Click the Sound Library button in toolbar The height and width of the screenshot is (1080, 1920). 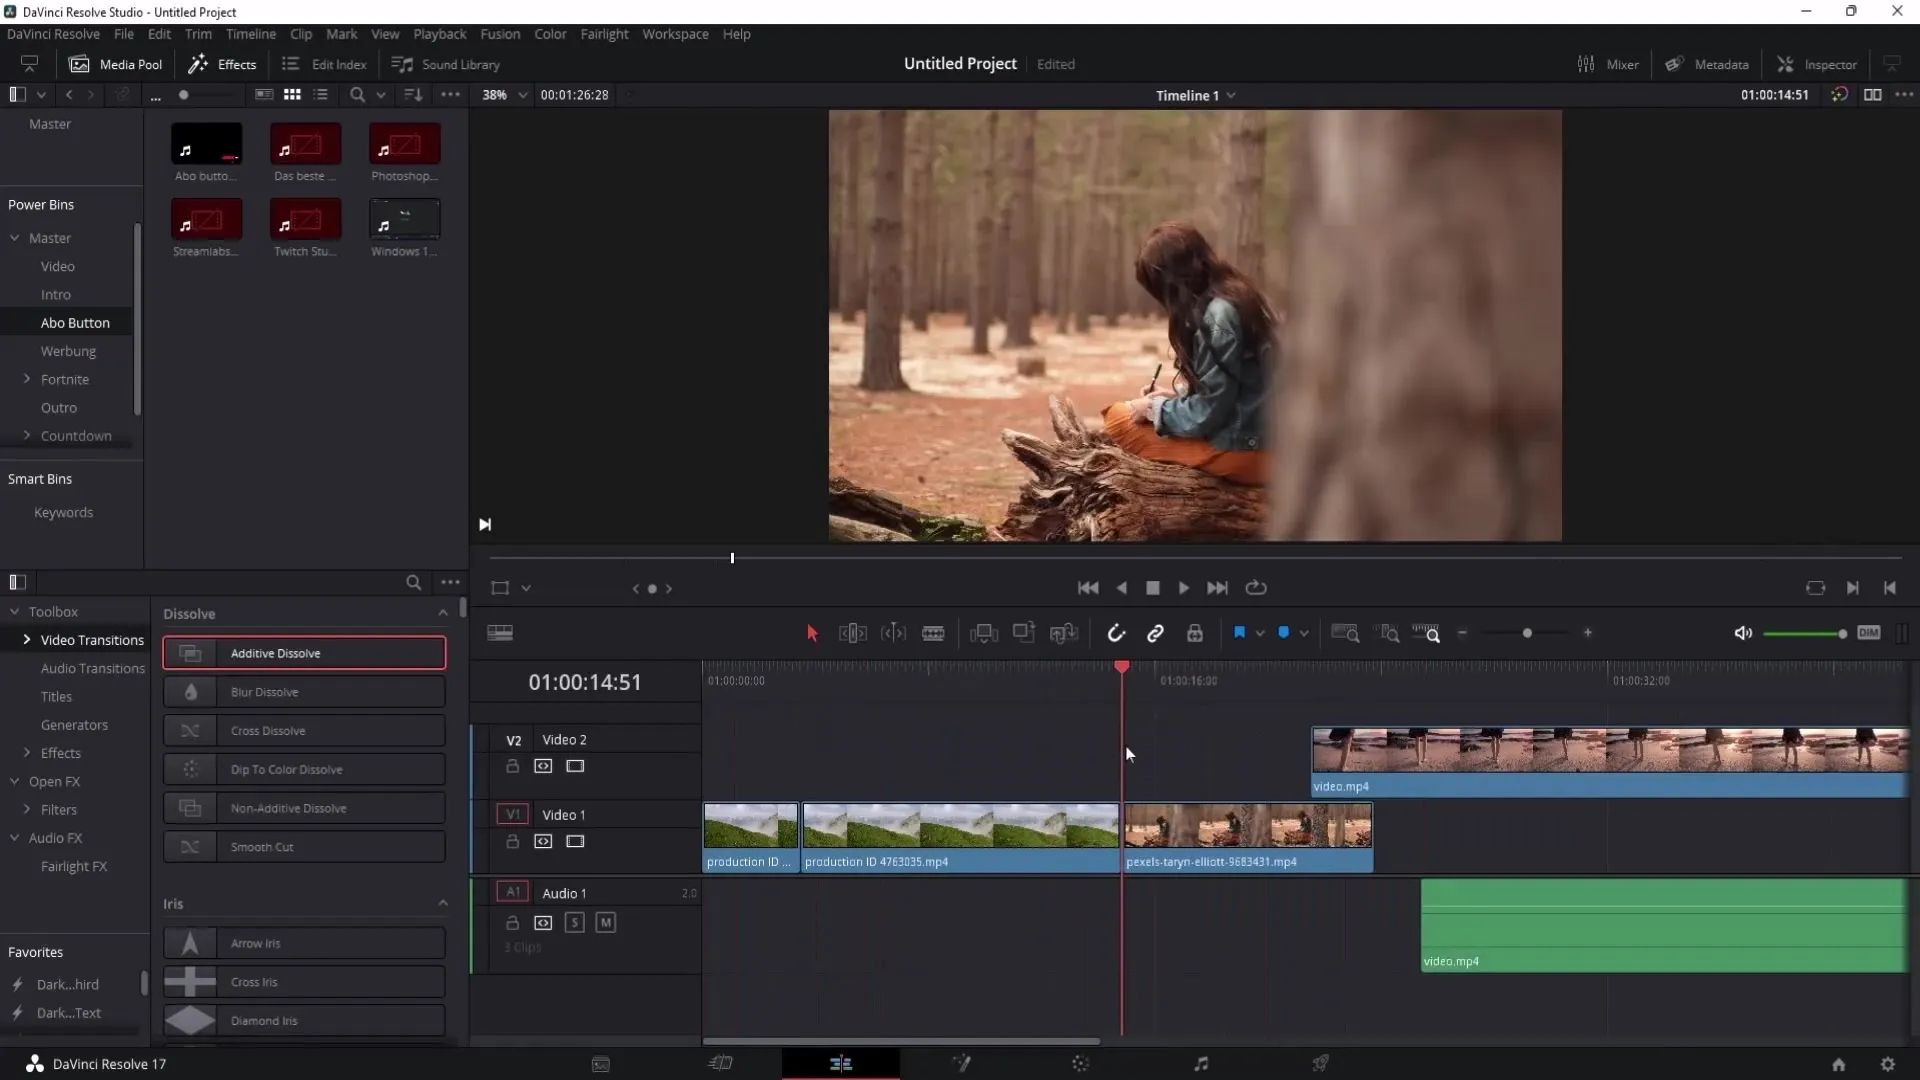click(446, 63)
